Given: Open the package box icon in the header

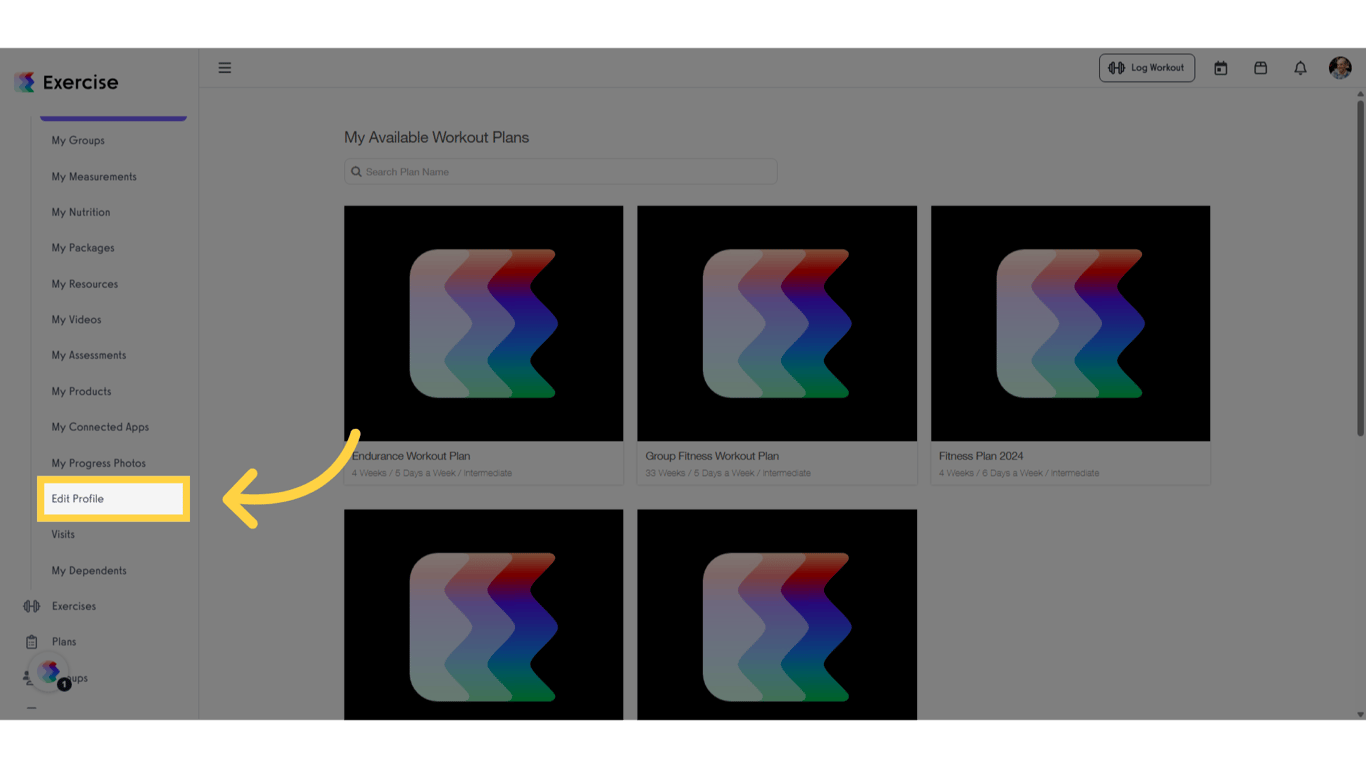Looking at the screenshot, I should 1261,68.
